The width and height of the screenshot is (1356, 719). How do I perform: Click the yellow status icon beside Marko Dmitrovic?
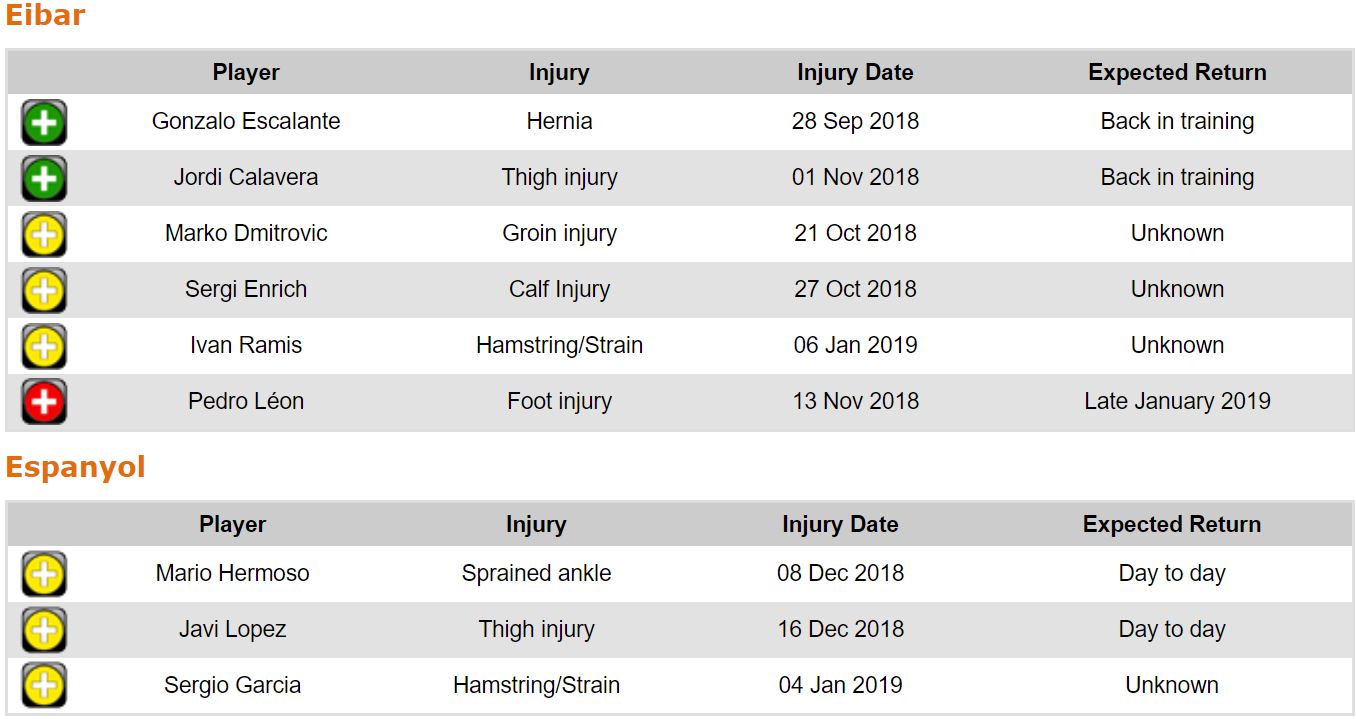point(44,235)
